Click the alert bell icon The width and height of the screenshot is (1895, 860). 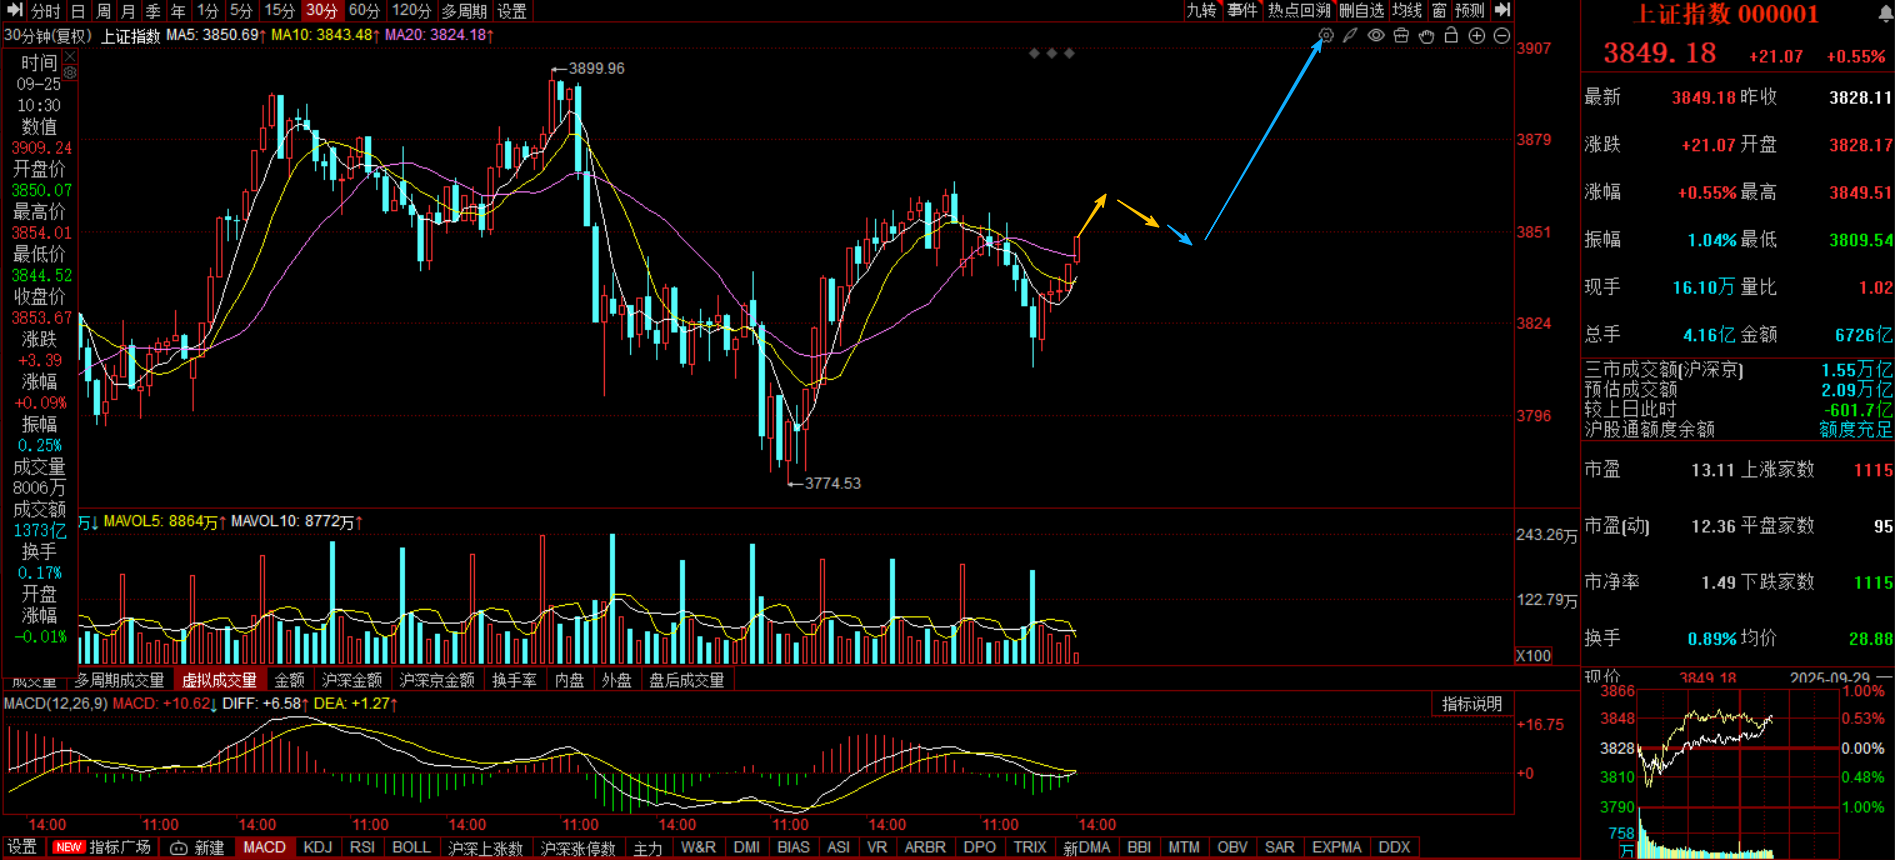[1885, 14]
